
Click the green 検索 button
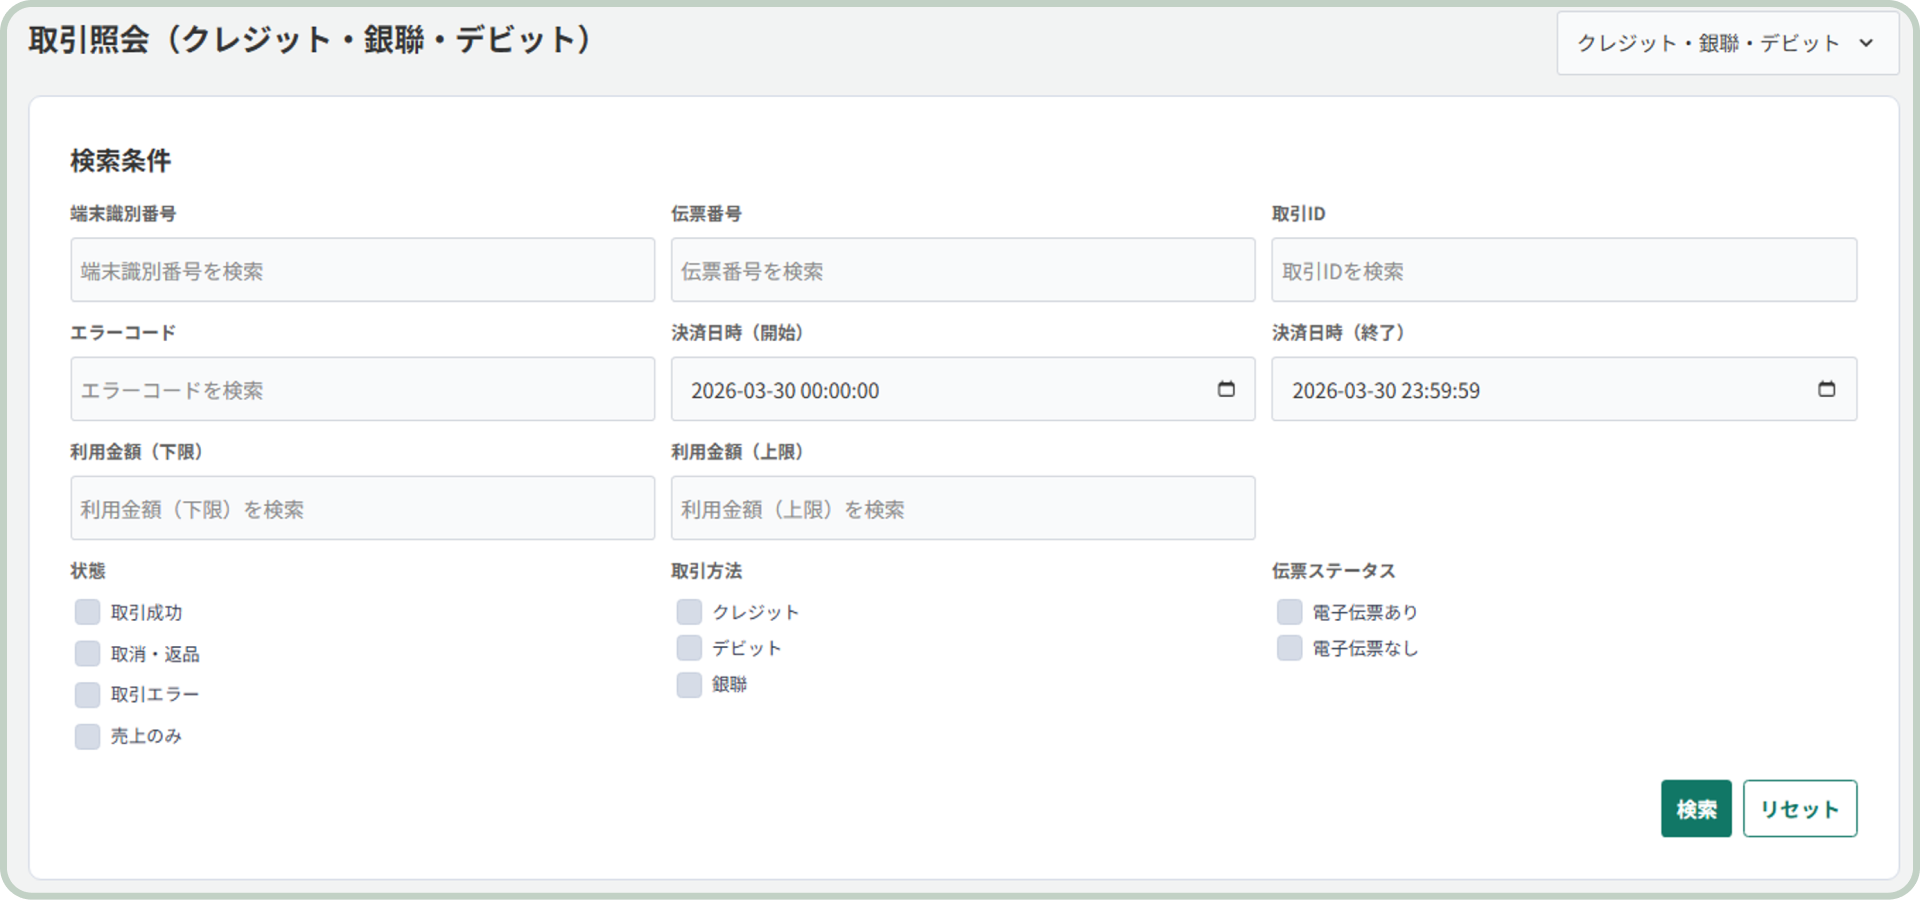[1696, 809]
